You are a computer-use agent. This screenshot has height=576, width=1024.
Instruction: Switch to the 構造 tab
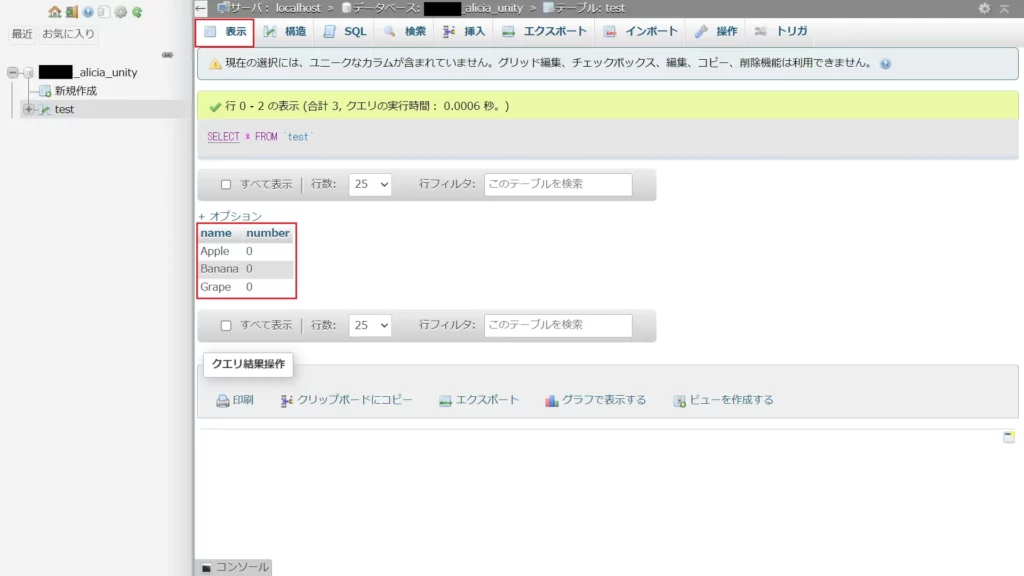(x=285, y=31)
